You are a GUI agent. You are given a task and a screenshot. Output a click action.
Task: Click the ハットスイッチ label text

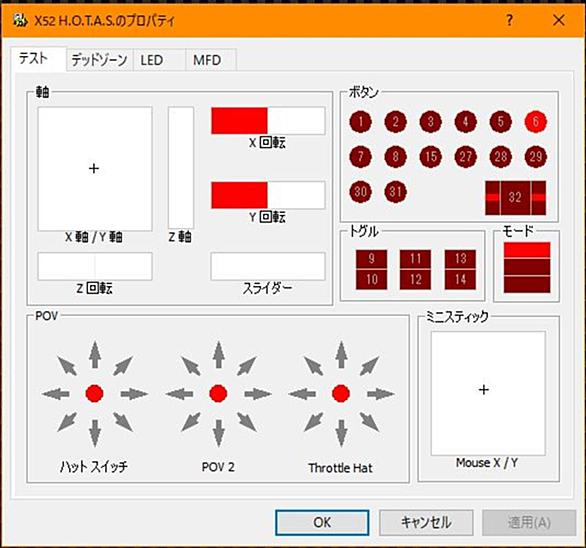[x=94, y=467]
